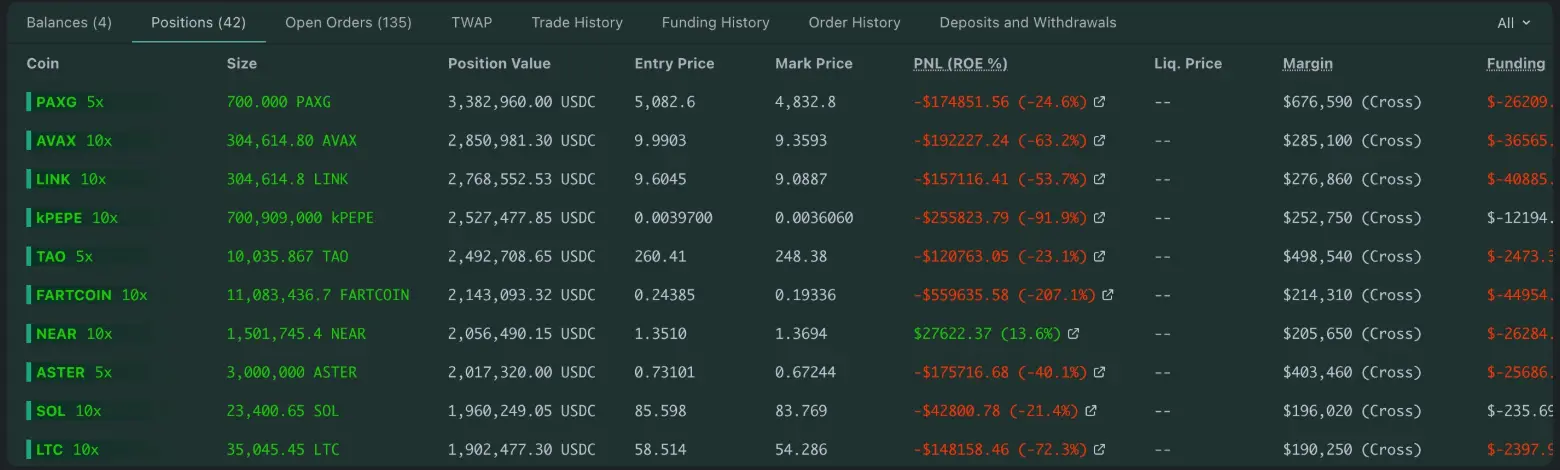Click the Margin column header
This screenshot has height=470, width=1560.
(1308, 63)
